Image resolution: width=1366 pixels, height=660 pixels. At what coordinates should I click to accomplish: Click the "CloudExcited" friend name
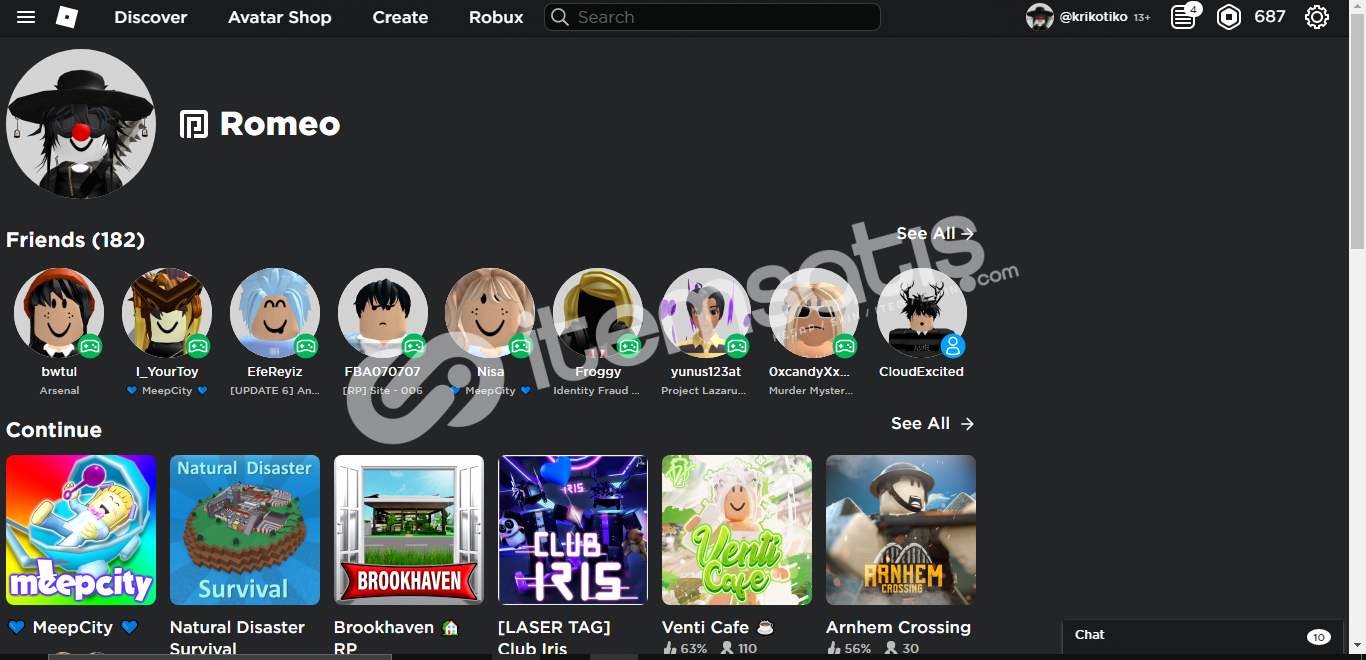pyautogui.click(x=922, y=372)
